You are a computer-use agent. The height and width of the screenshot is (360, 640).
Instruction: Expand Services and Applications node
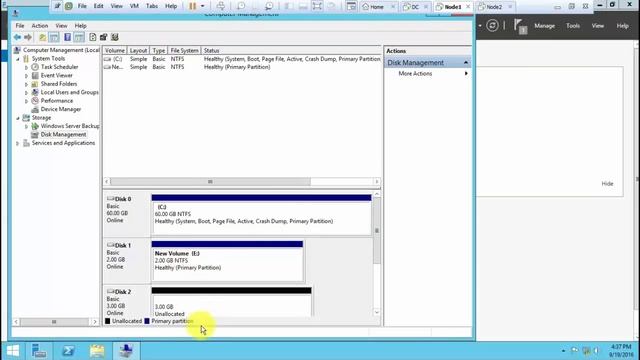click(x=18, y=143)
